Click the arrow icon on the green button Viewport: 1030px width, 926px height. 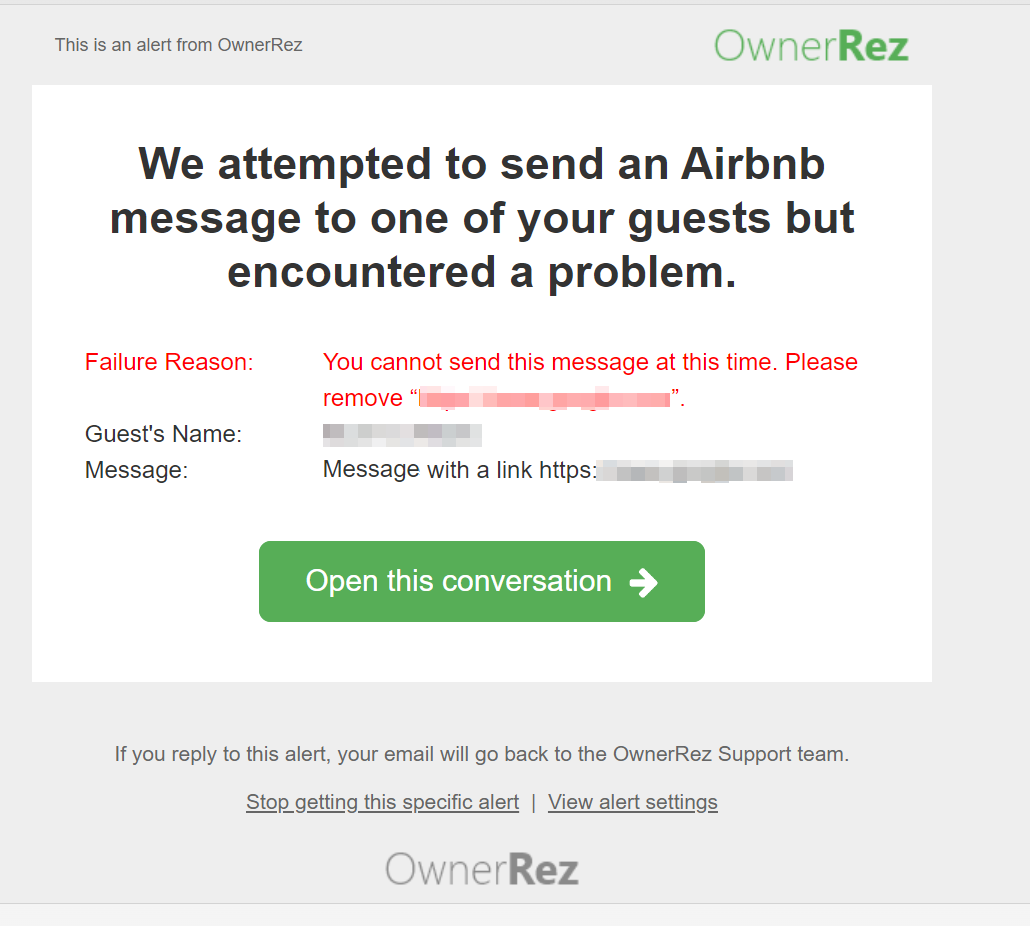pyautogui.click(x=643, y=583)
